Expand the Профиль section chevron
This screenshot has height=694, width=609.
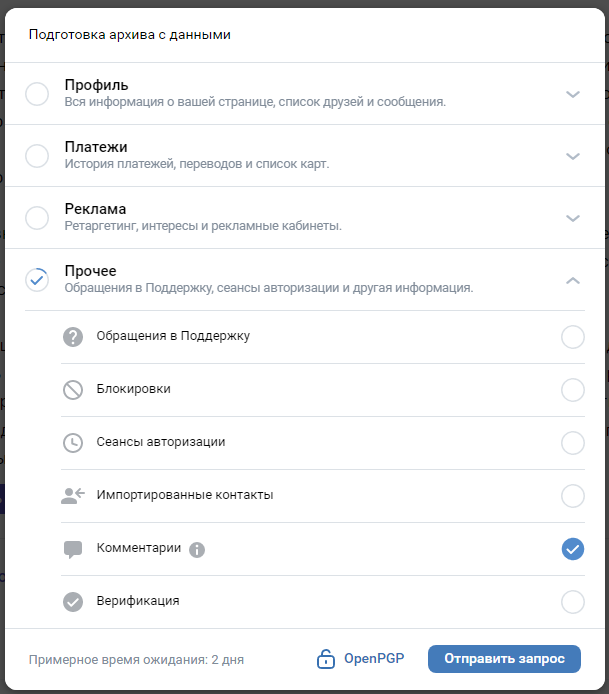coord(573,94)
